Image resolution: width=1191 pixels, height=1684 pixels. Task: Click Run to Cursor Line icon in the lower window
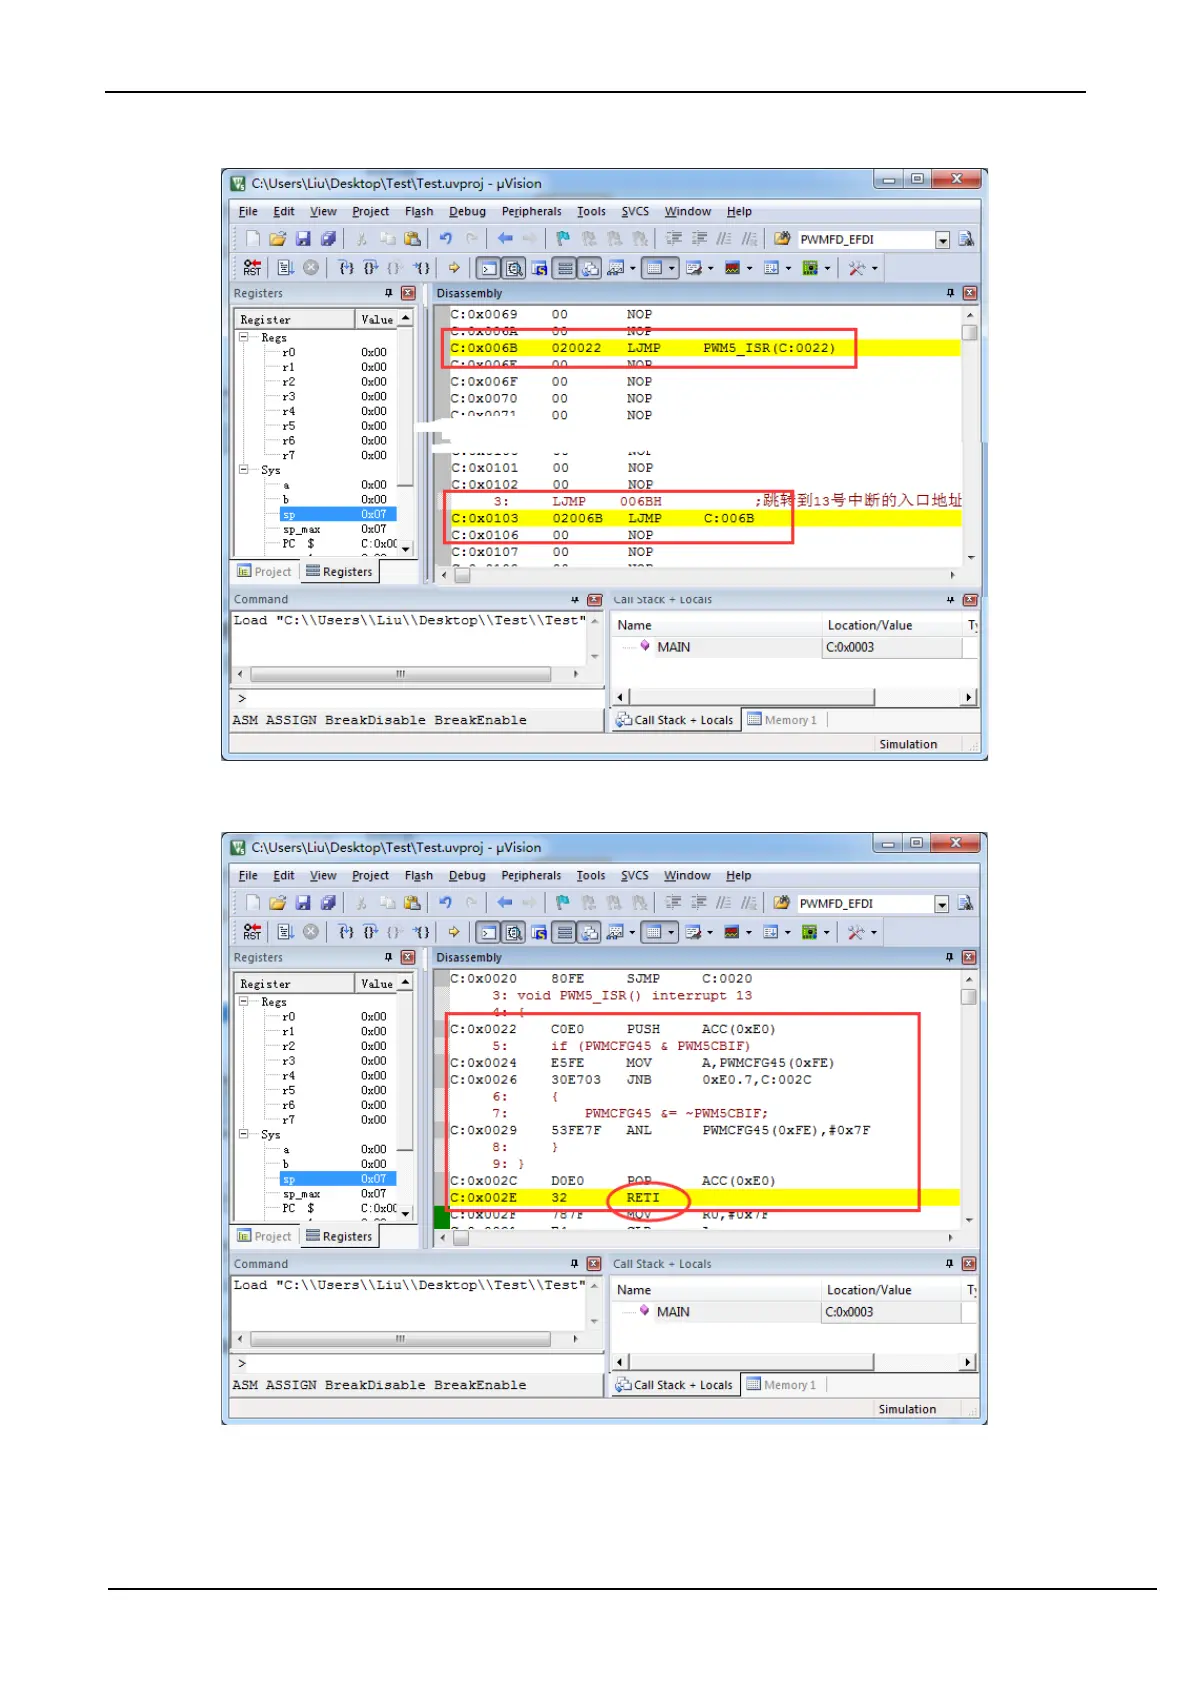tap(422, 932)
